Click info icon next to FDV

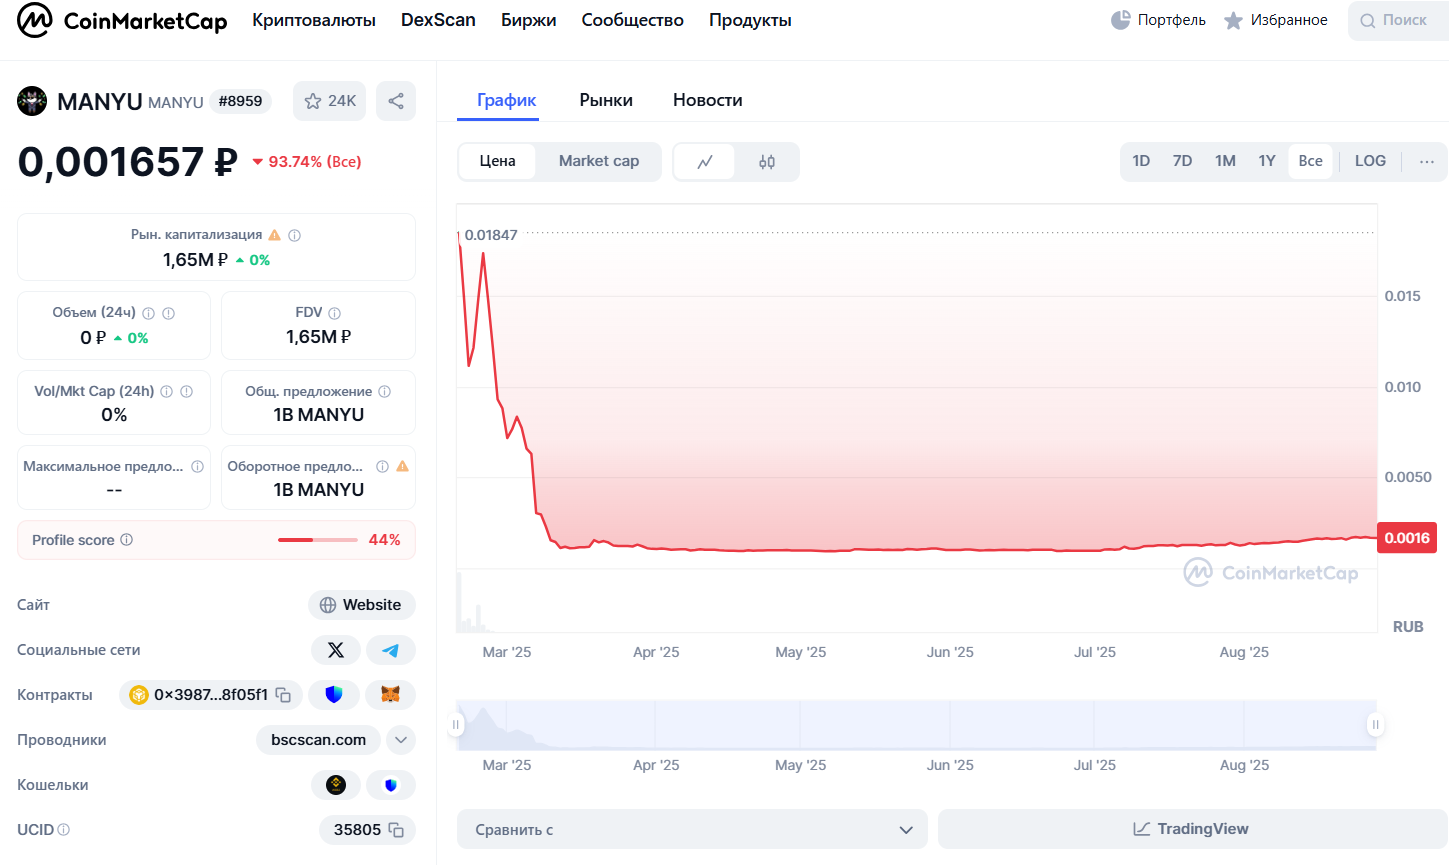(335, 313)
